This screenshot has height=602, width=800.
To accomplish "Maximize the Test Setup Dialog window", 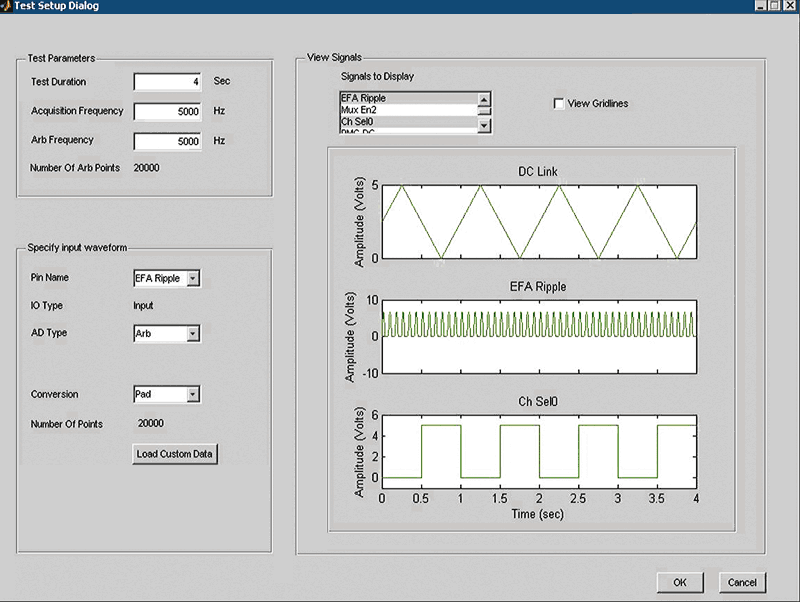I will [776, 6].
